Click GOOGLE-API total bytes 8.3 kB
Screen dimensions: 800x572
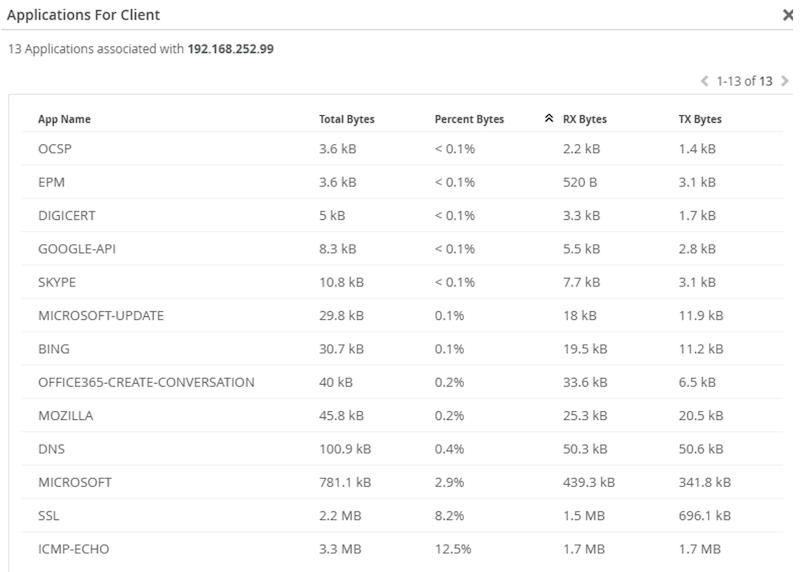click(x=338, y=249)
